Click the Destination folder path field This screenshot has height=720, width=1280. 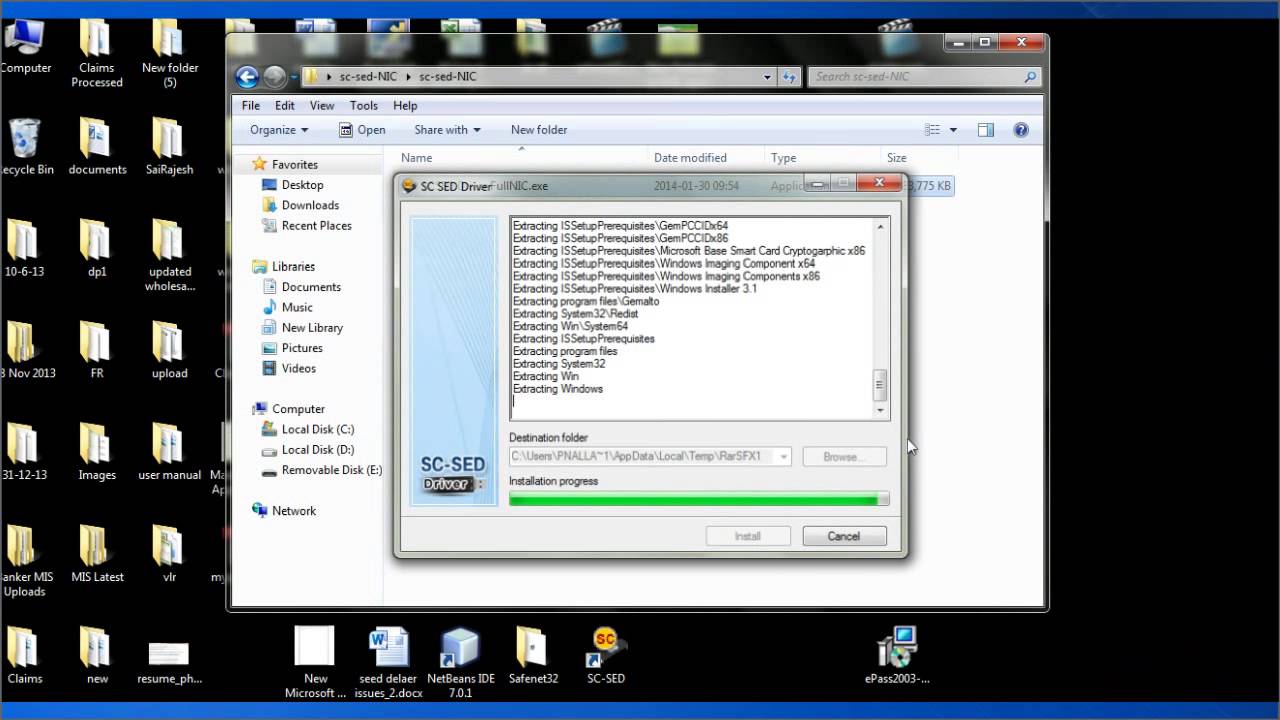point(649,456)
